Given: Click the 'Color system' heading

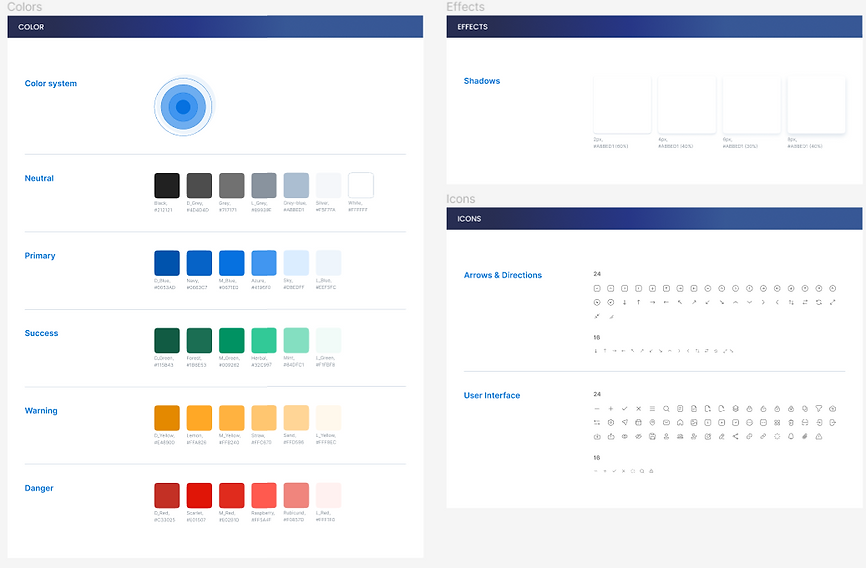Looking at the screenshot, I should (51, 83).
